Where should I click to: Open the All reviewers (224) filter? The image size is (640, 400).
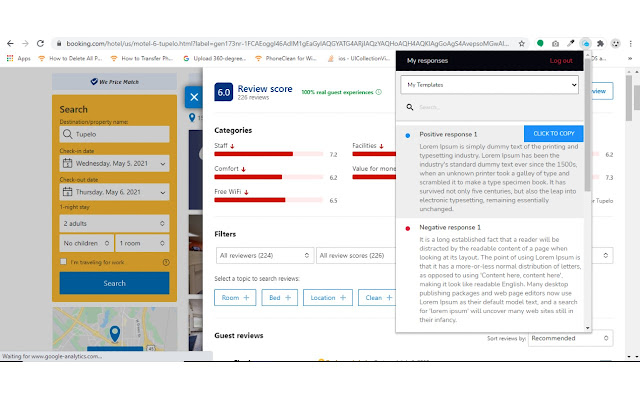pyautogui.click(x=264, y=256)
